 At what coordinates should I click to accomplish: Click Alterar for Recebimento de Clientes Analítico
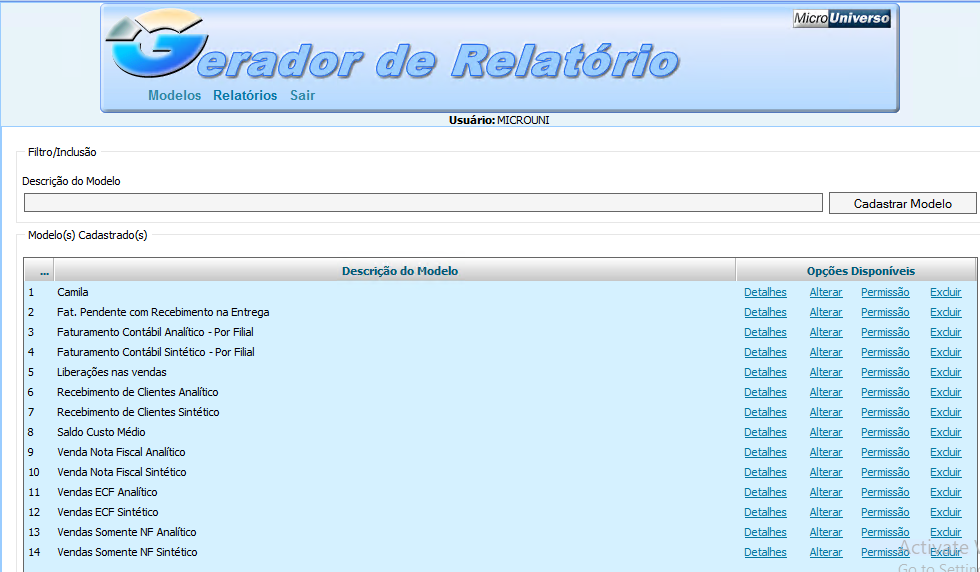tap(826, 392)
